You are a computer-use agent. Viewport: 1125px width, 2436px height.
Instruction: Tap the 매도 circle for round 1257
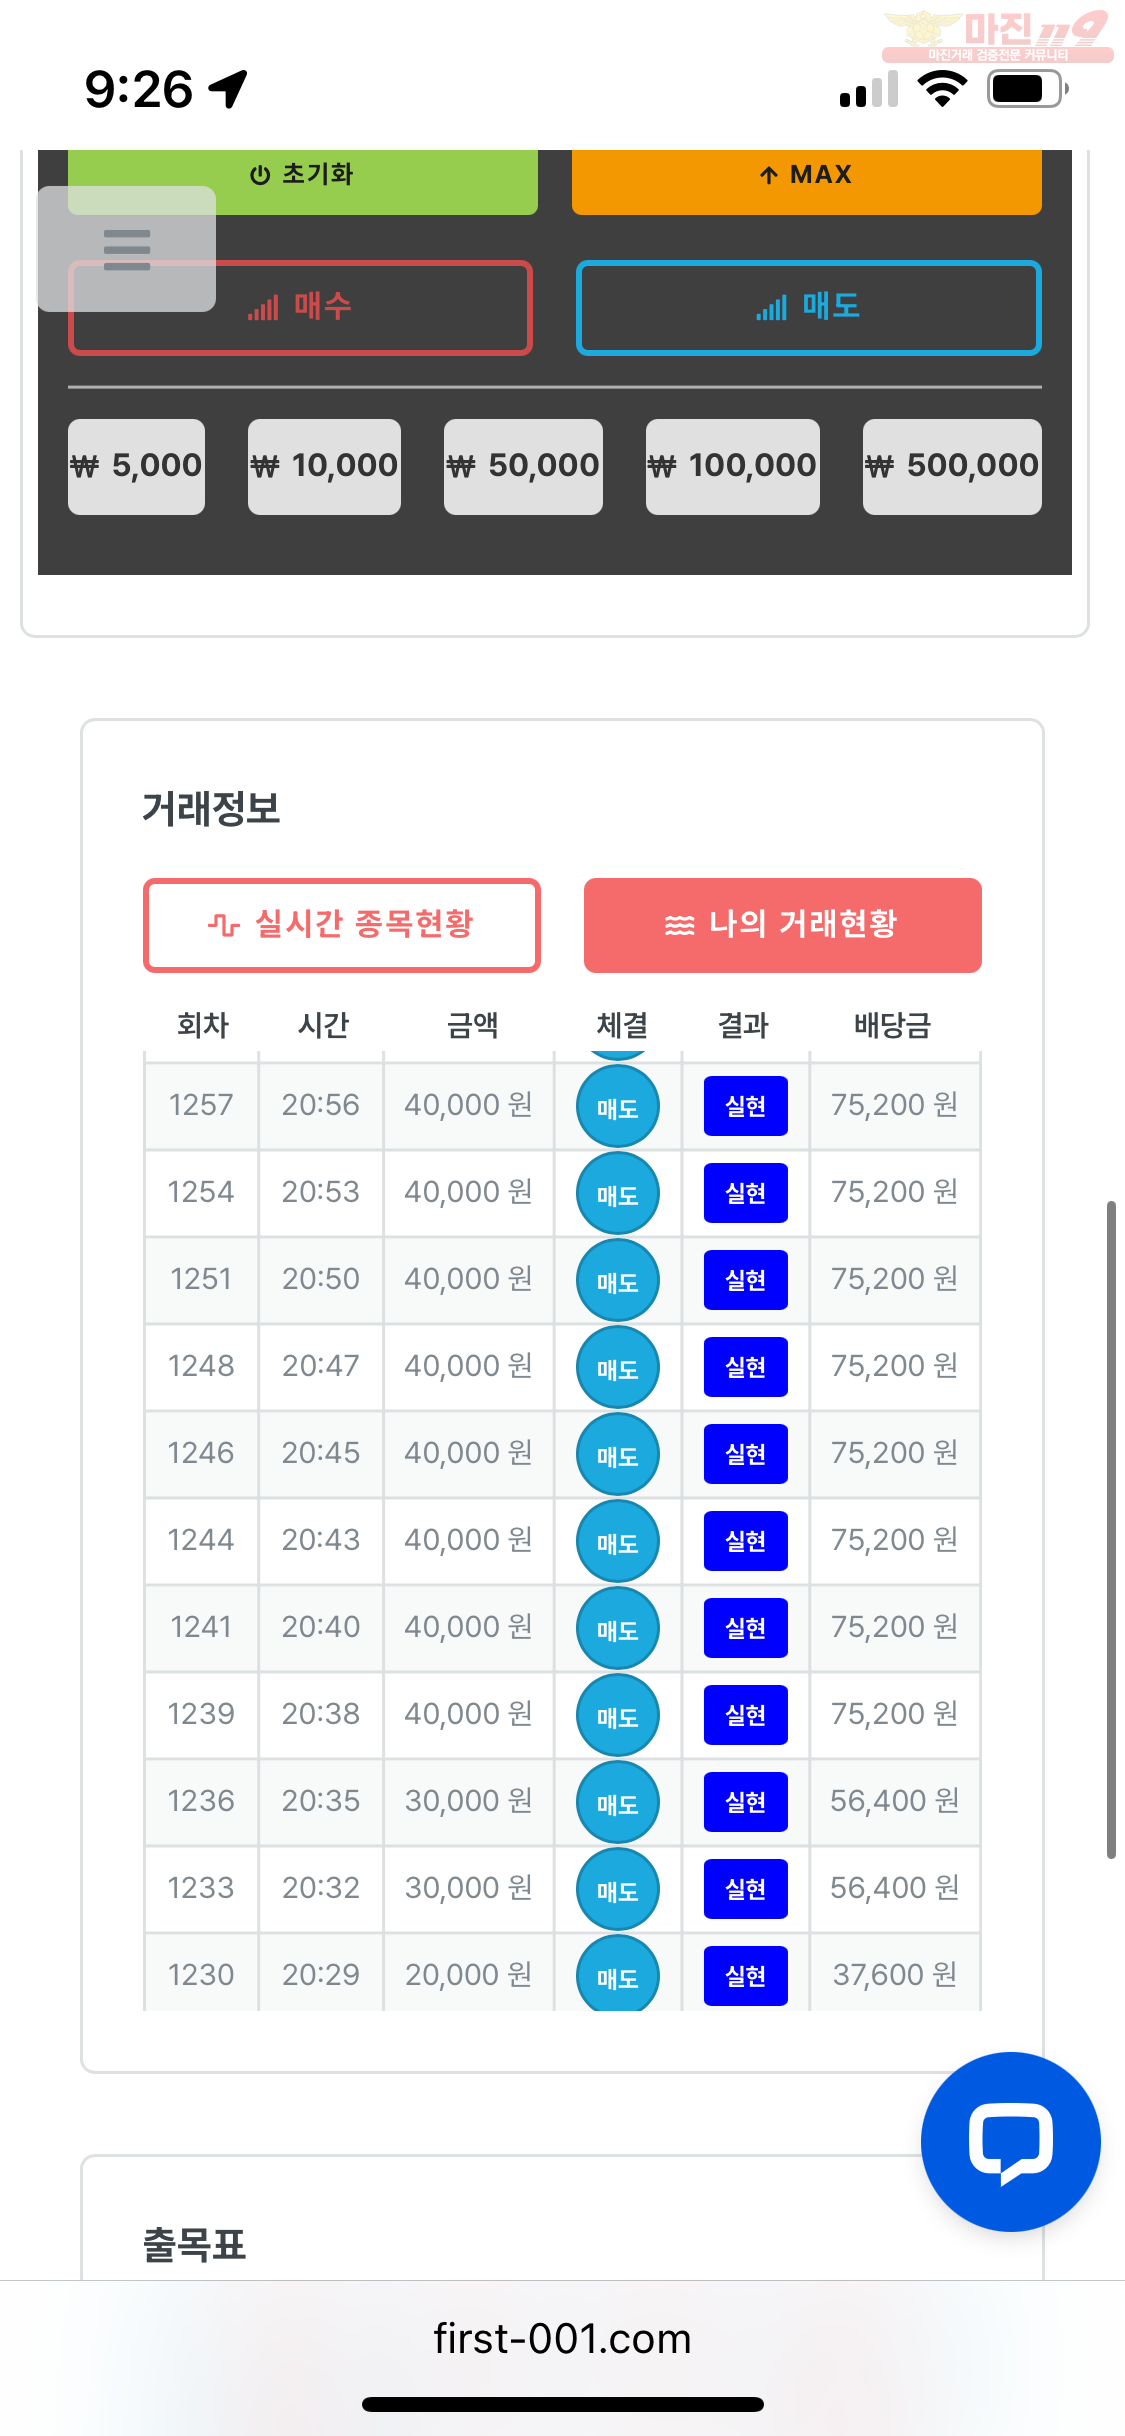click(618, 1107)
